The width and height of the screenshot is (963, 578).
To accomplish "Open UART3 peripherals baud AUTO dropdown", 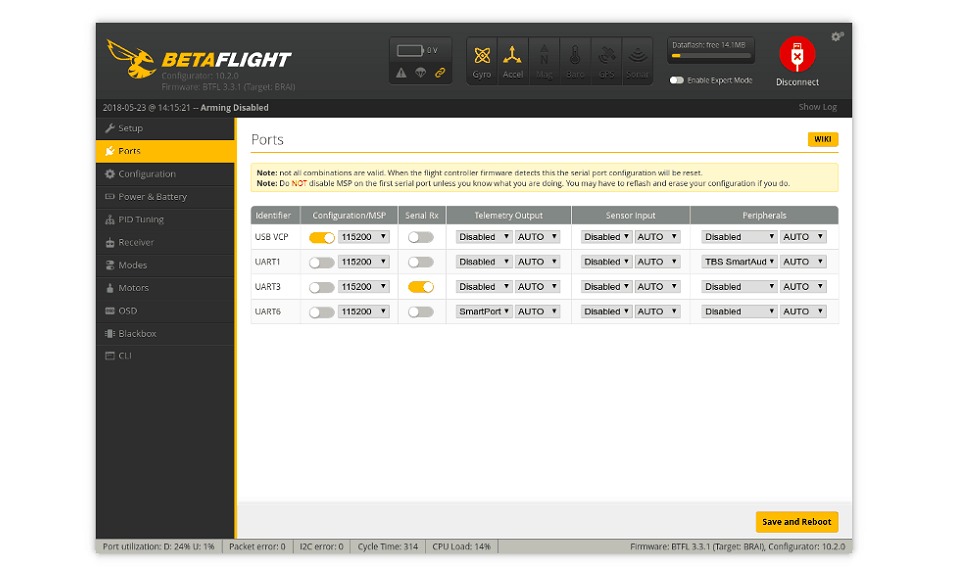I will point(803,287).
